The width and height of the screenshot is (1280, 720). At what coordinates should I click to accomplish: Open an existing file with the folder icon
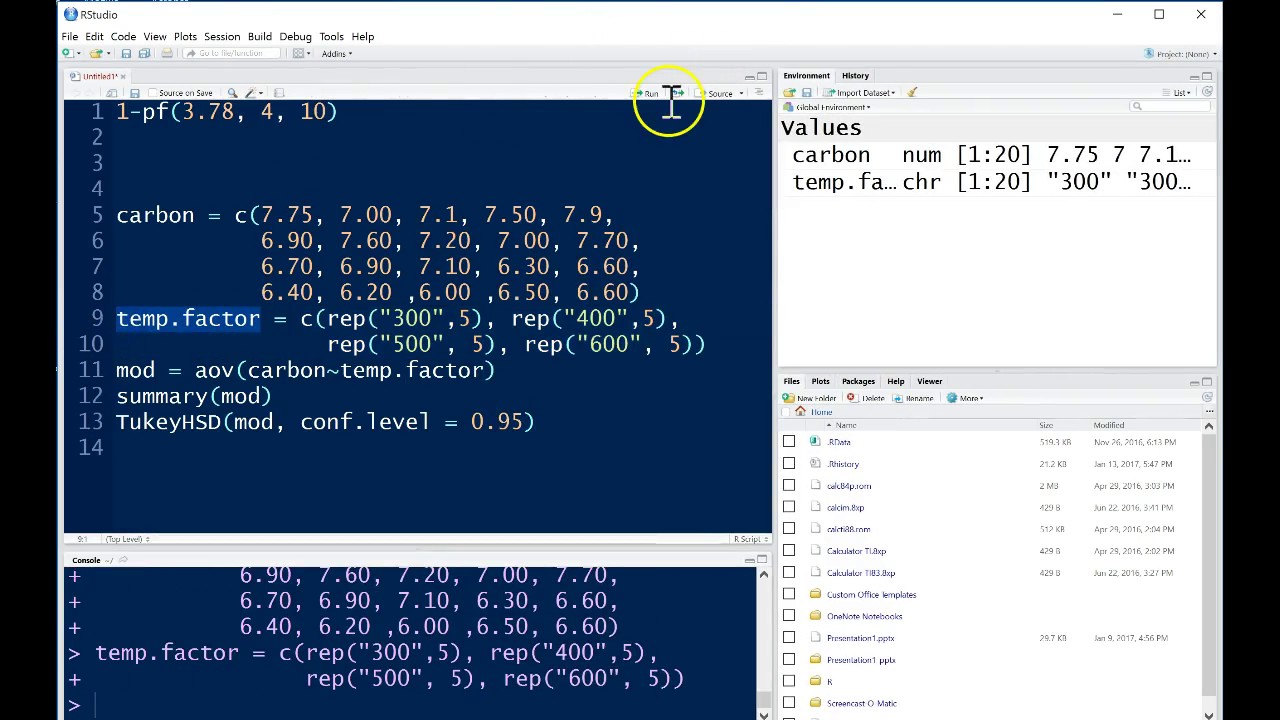[x=95, y=54]
